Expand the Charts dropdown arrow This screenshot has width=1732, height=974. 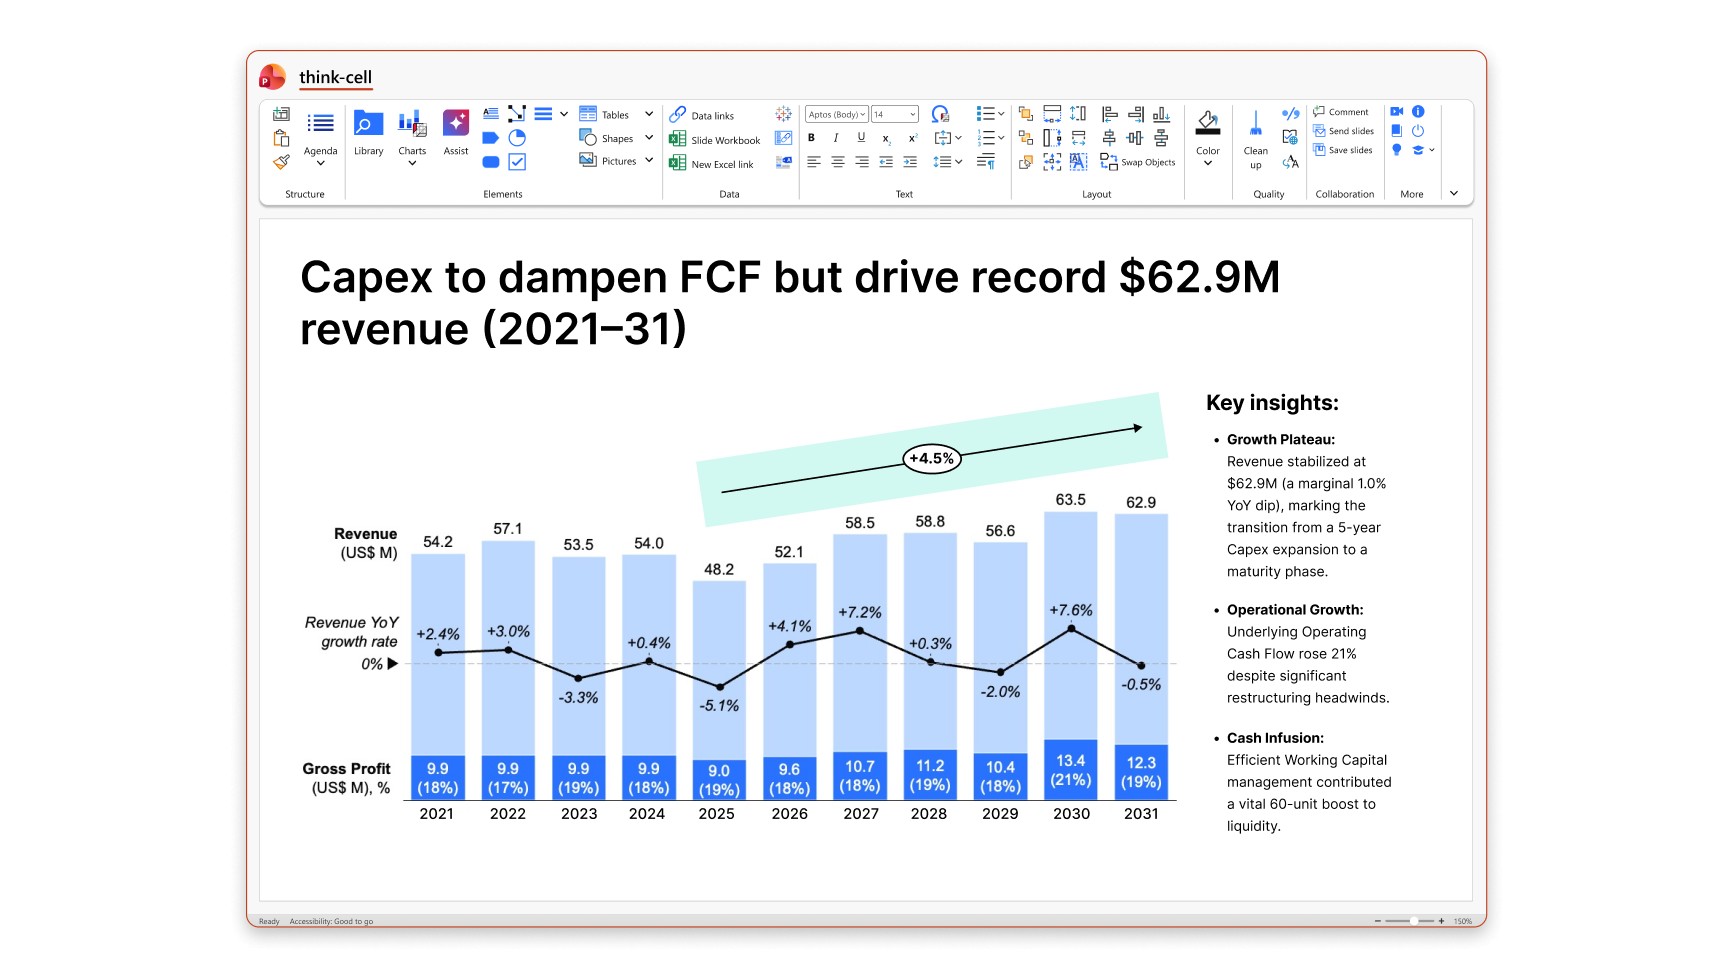412,163
